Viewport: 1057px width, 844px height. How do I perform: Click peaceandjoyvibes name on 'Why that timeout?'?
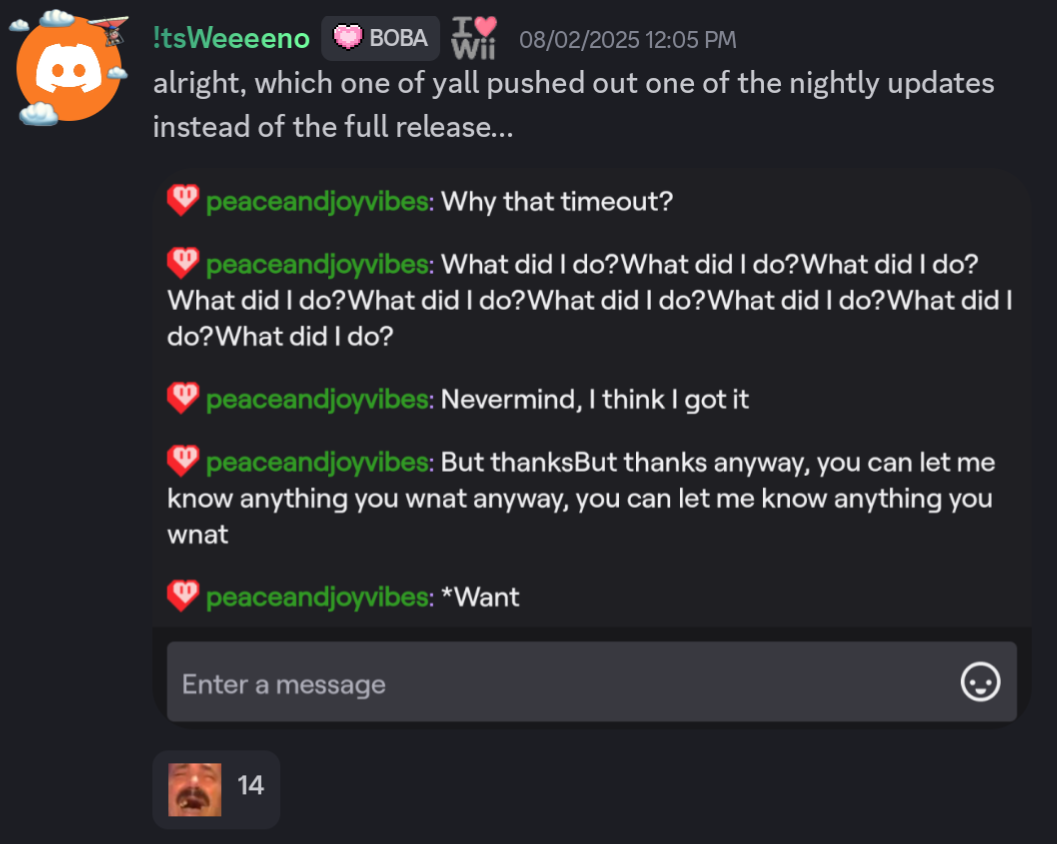(x=318, y=202)
